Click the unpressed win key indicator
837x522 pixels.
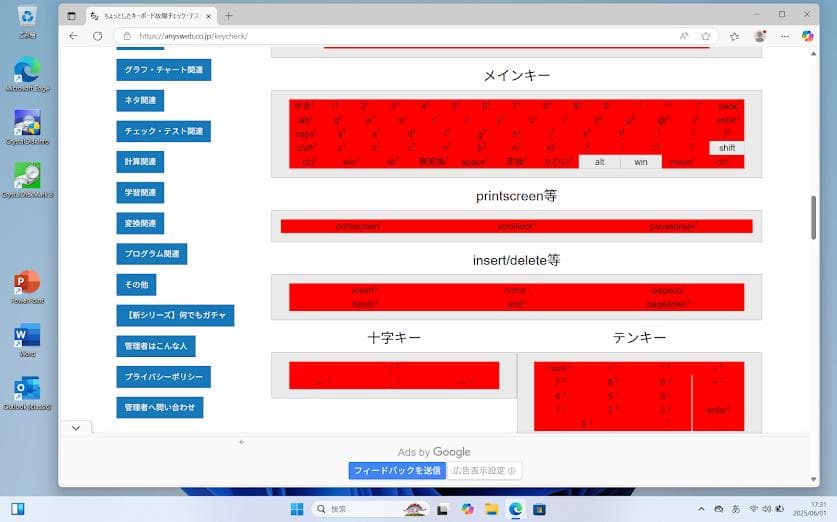pyautogui.click(x=641, y=162)
